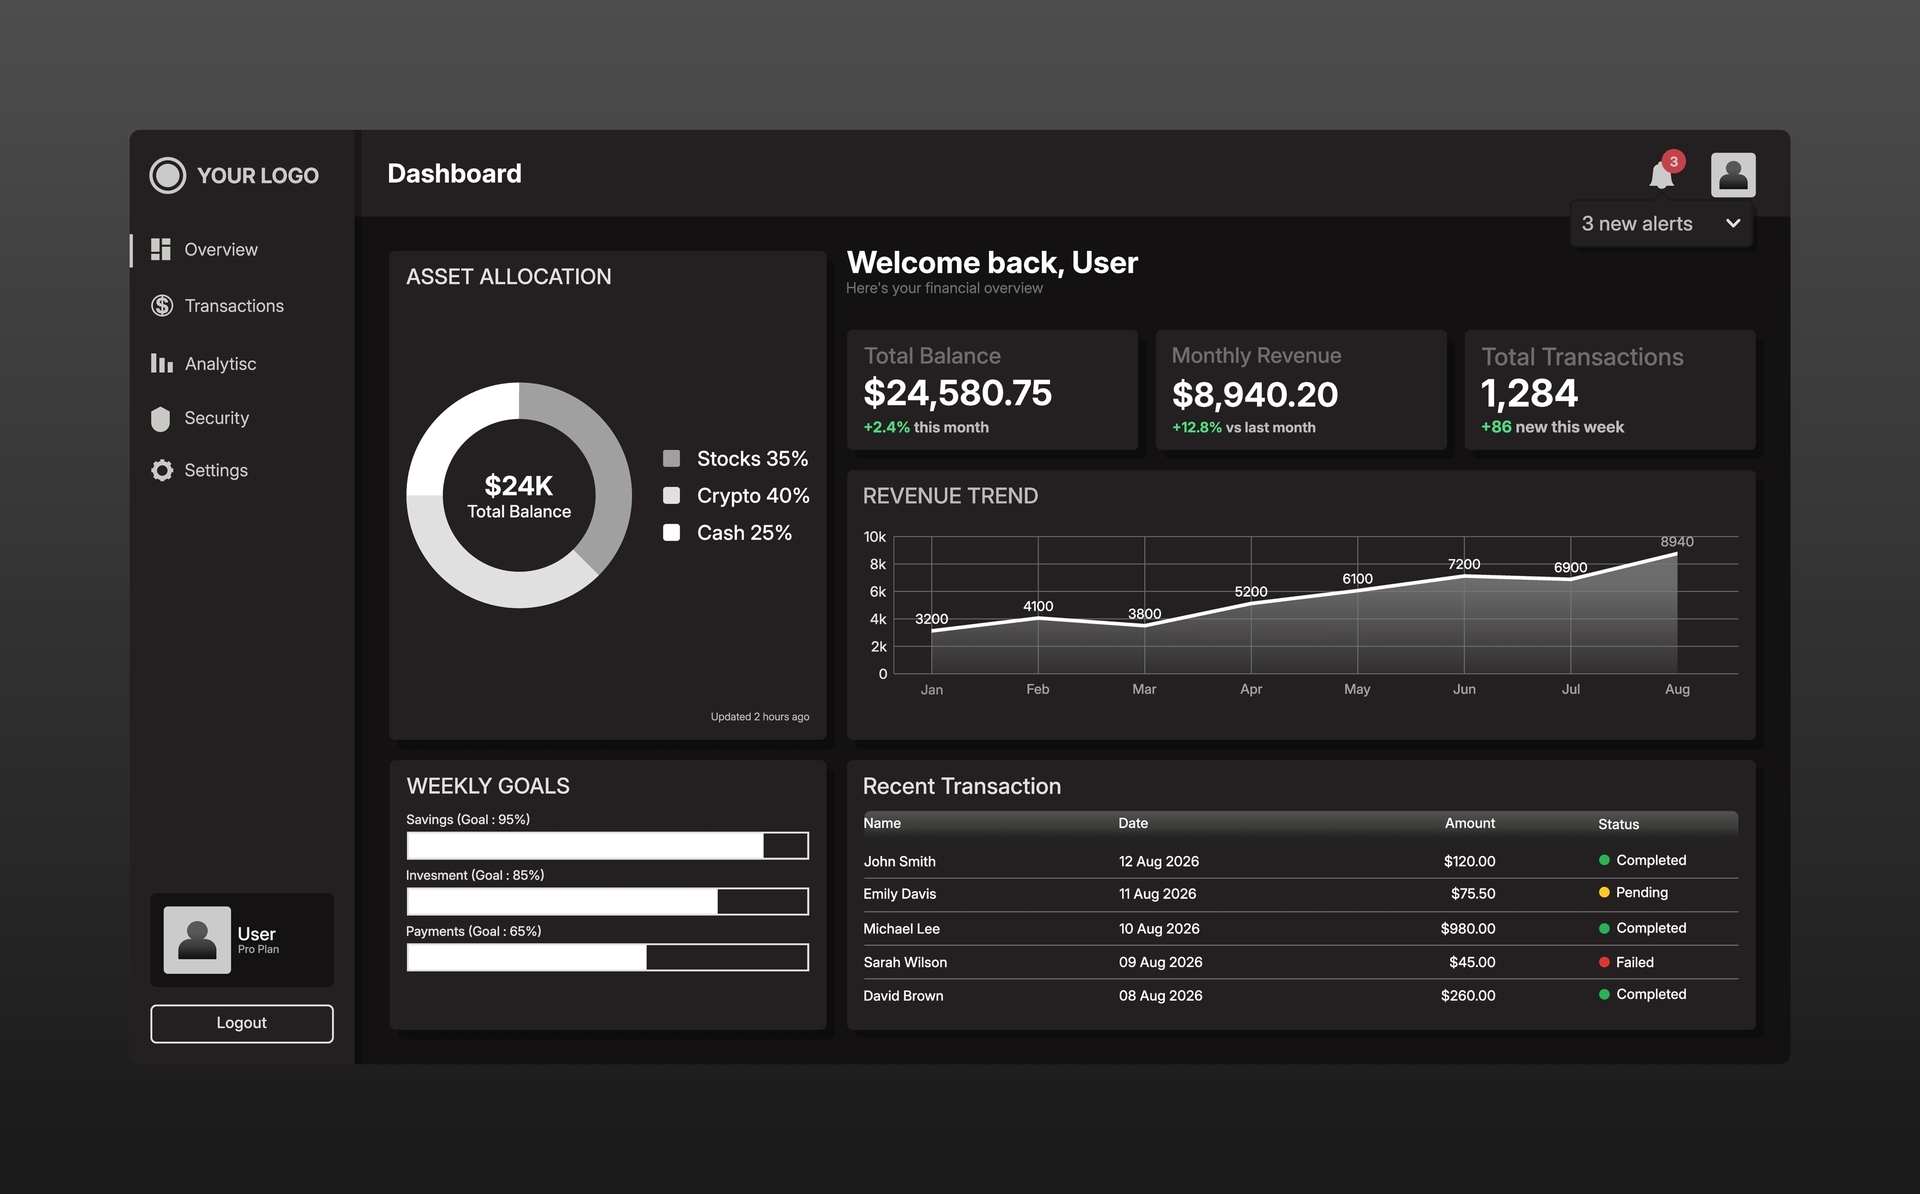Click the Logout button

pos(242,1023)
